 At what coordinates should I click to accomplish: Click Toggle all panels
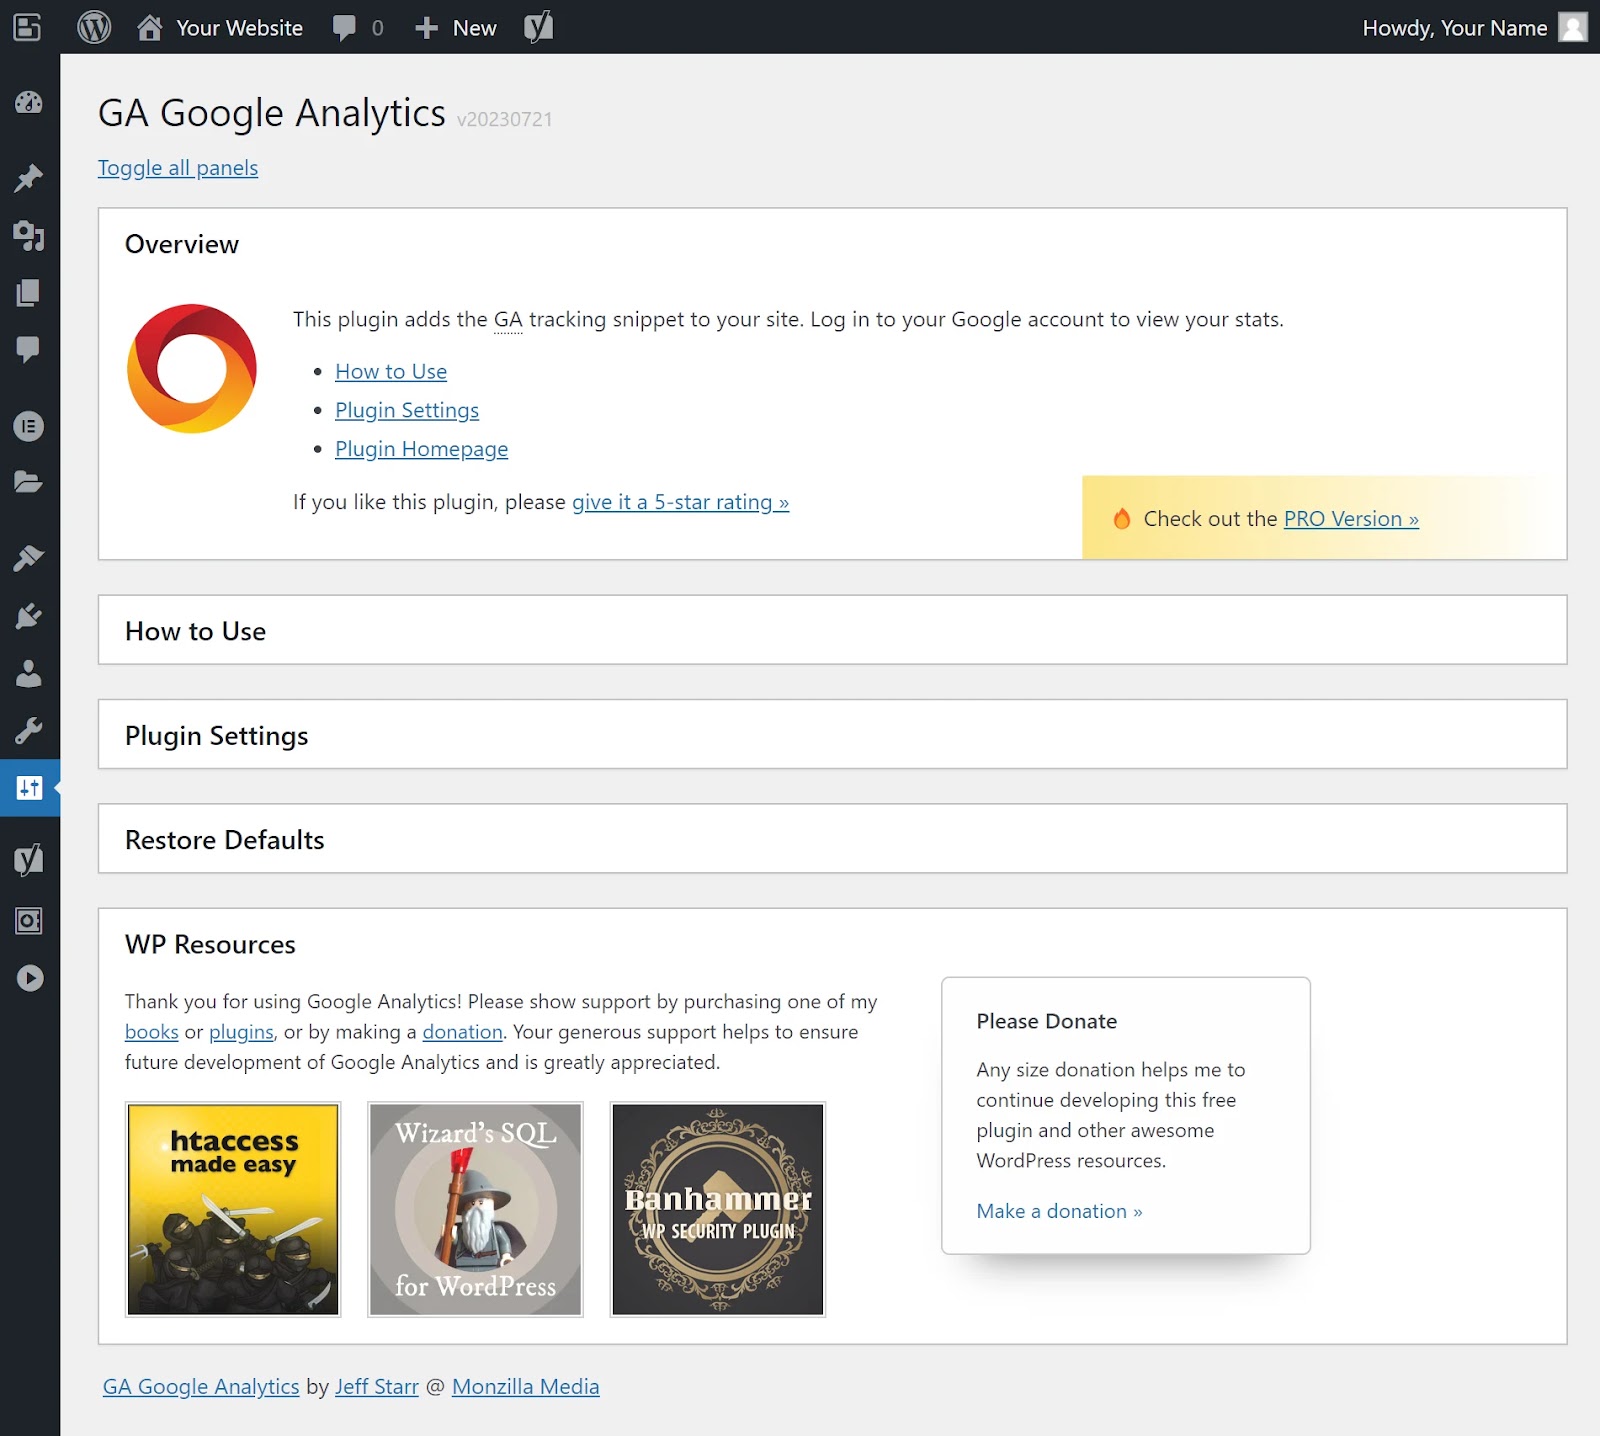point(178,167)
